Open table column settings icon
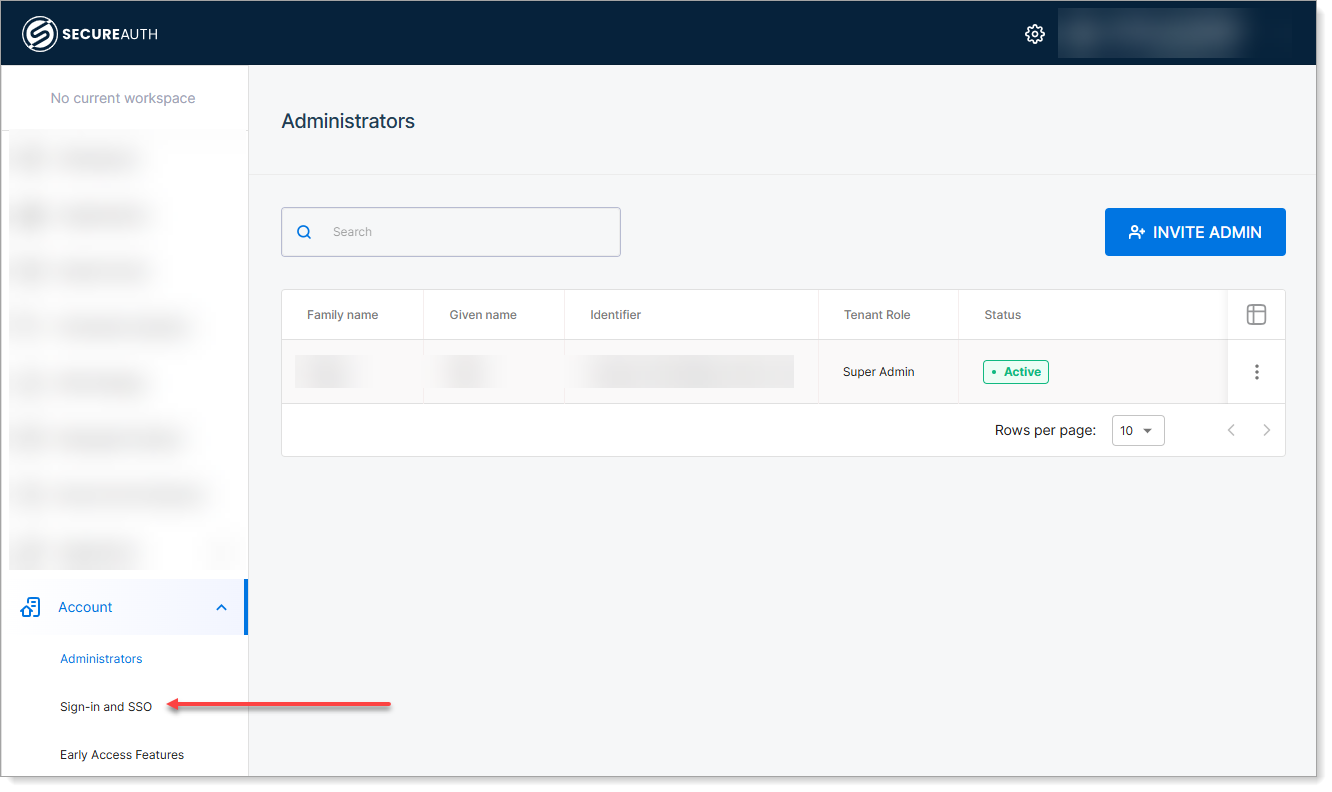The image size is (1332, 792). tap(1256, 315)
